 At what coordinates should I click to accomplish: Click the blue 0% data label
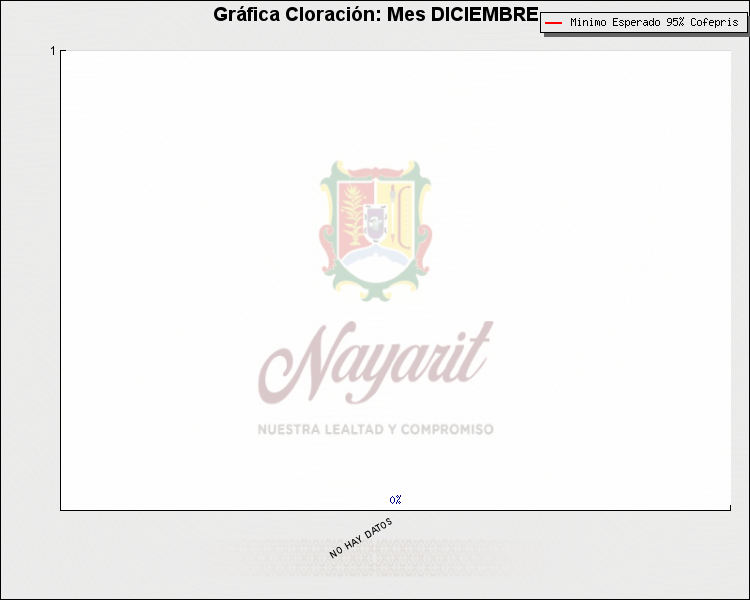pos(395,499)
